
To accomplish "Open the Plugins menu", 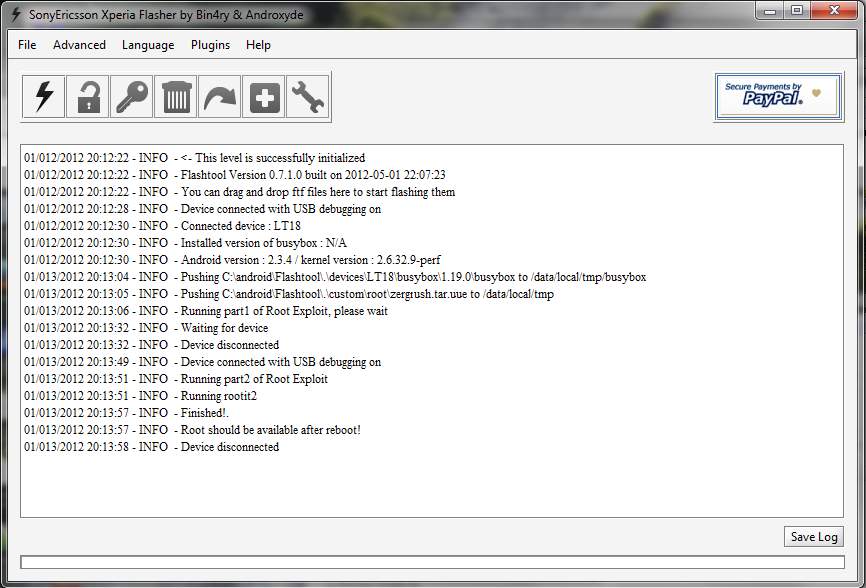I will [210, 45].
